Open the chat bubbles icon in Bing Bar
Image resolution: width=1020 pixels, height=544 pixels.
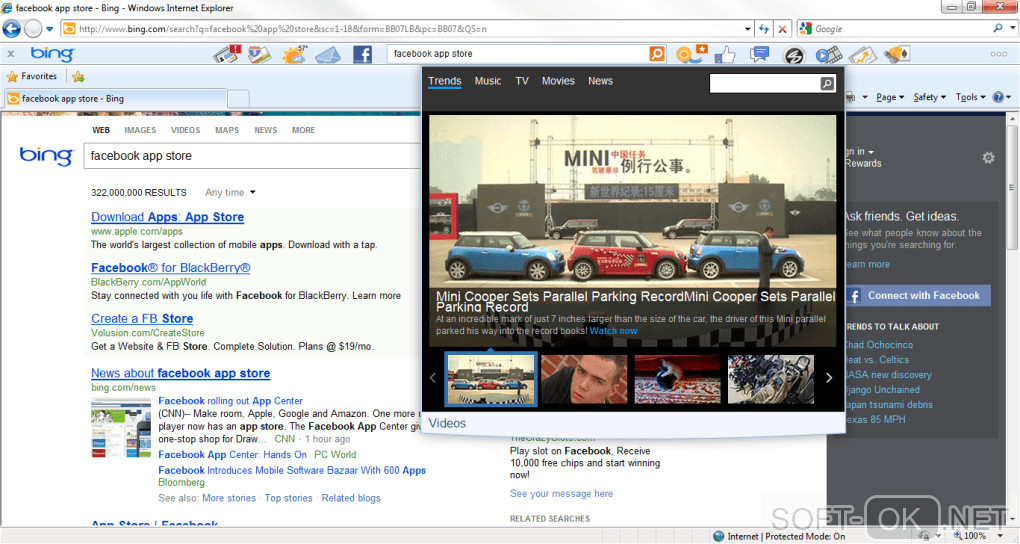click(759, 54)
